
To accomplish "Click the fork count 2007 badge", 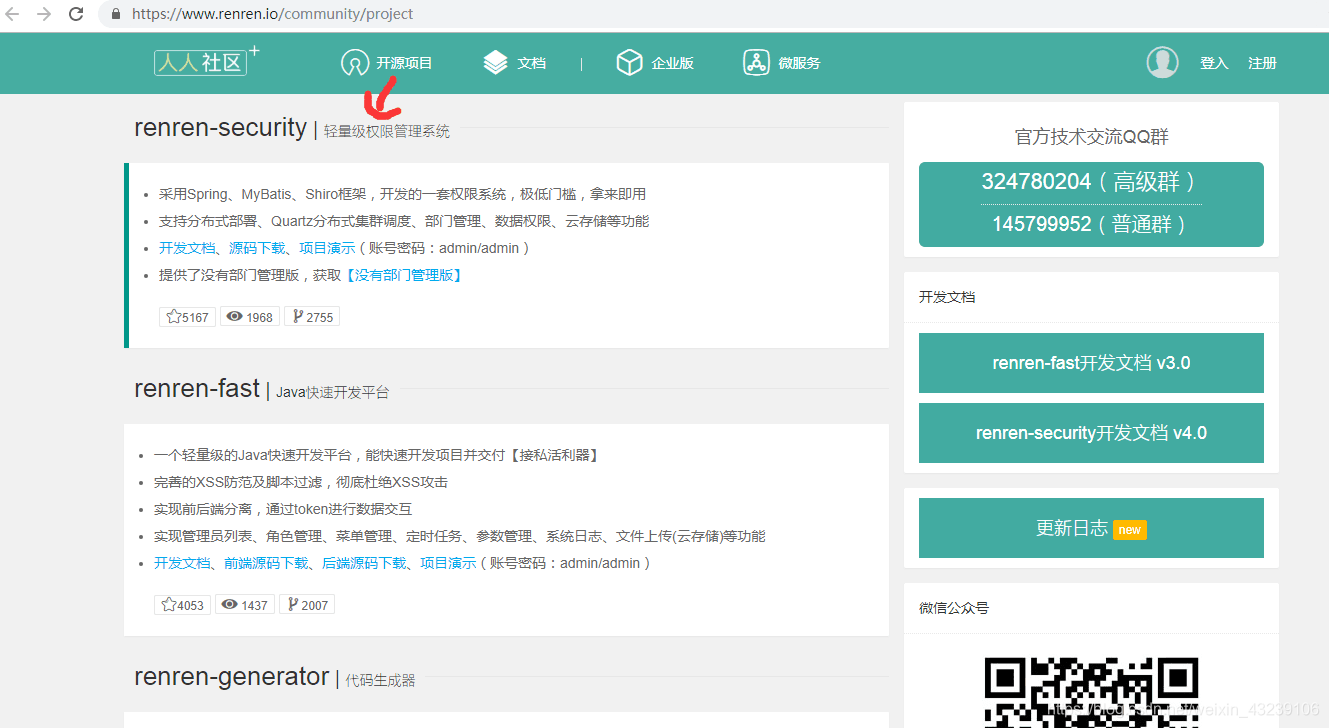I will [307, 605].
